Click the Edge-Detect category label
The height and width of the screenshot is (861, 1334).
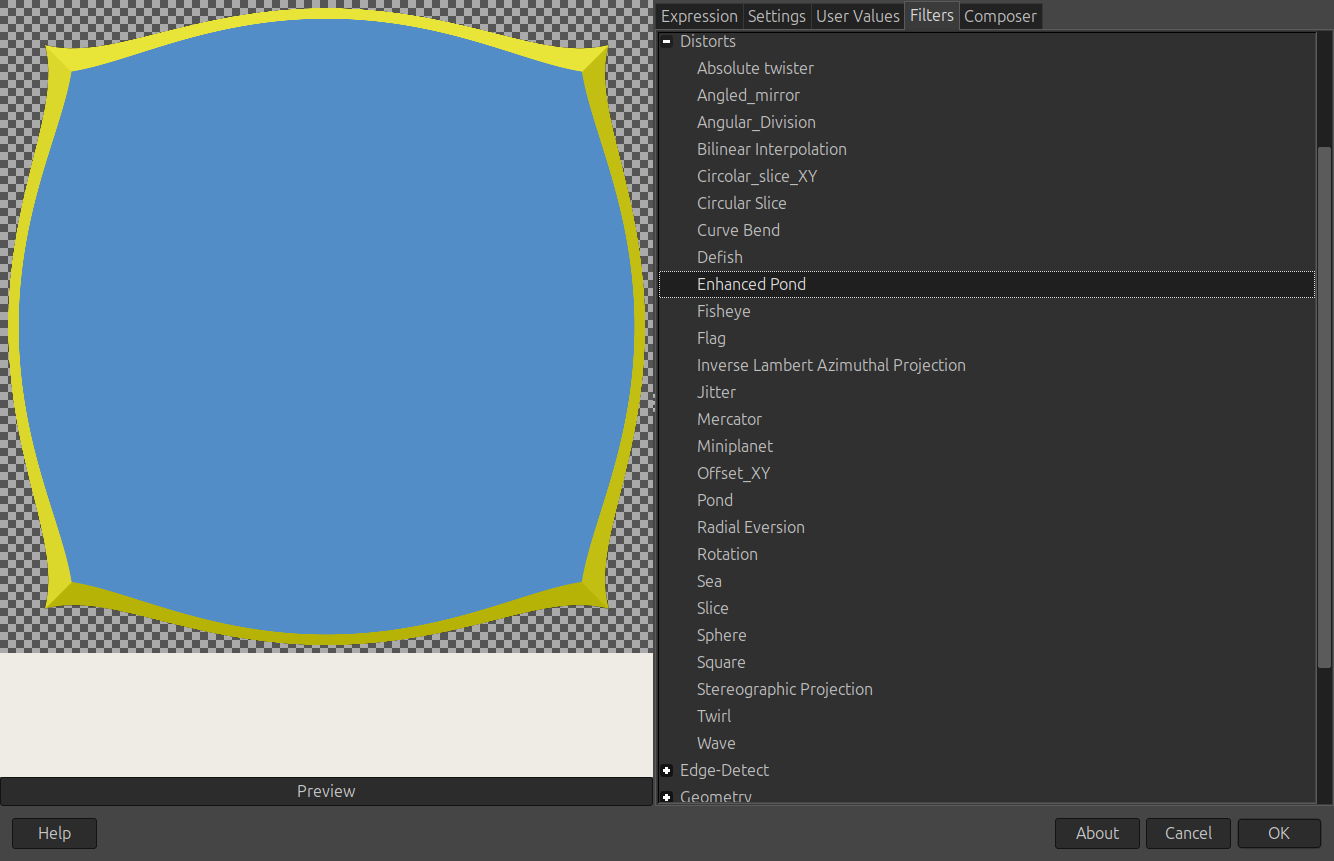click(725, 770)
